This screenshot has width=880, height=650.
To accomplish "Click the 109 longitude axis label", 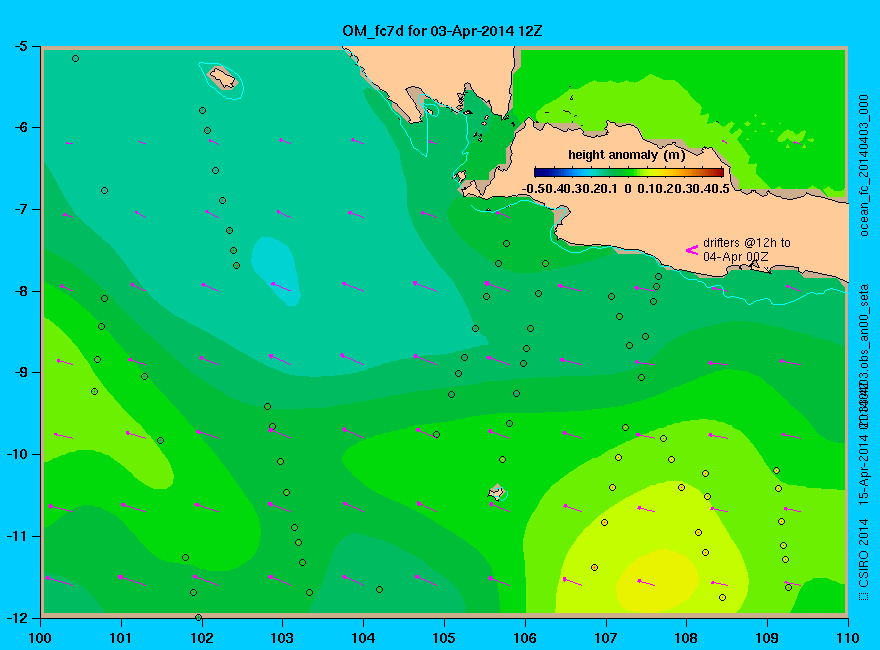I will [767, 638].
